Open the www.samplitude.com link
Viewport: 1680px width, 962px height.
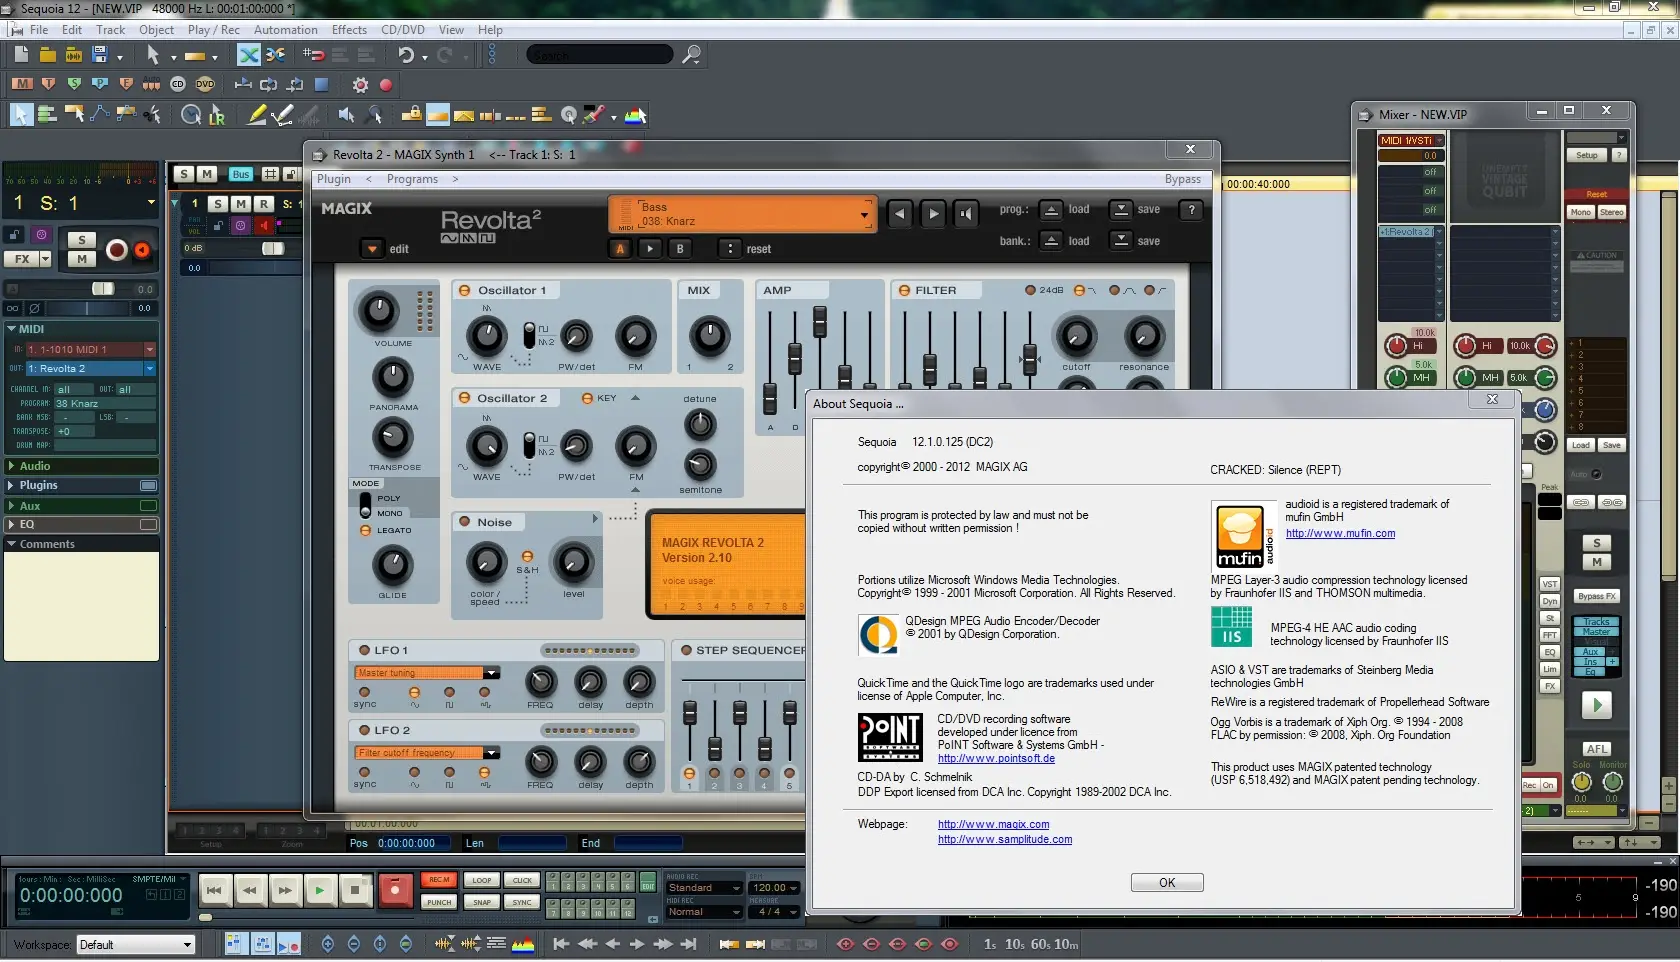tap(1005, 840)
